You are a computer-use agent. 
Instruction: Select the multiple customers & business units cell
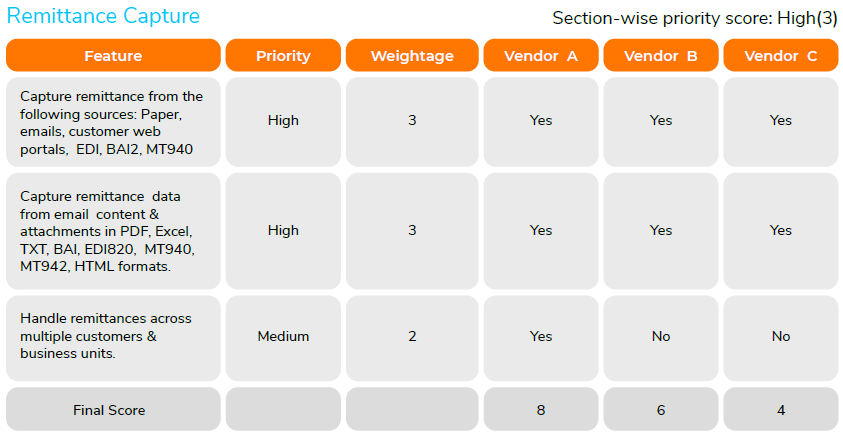[x=113, y=336]
